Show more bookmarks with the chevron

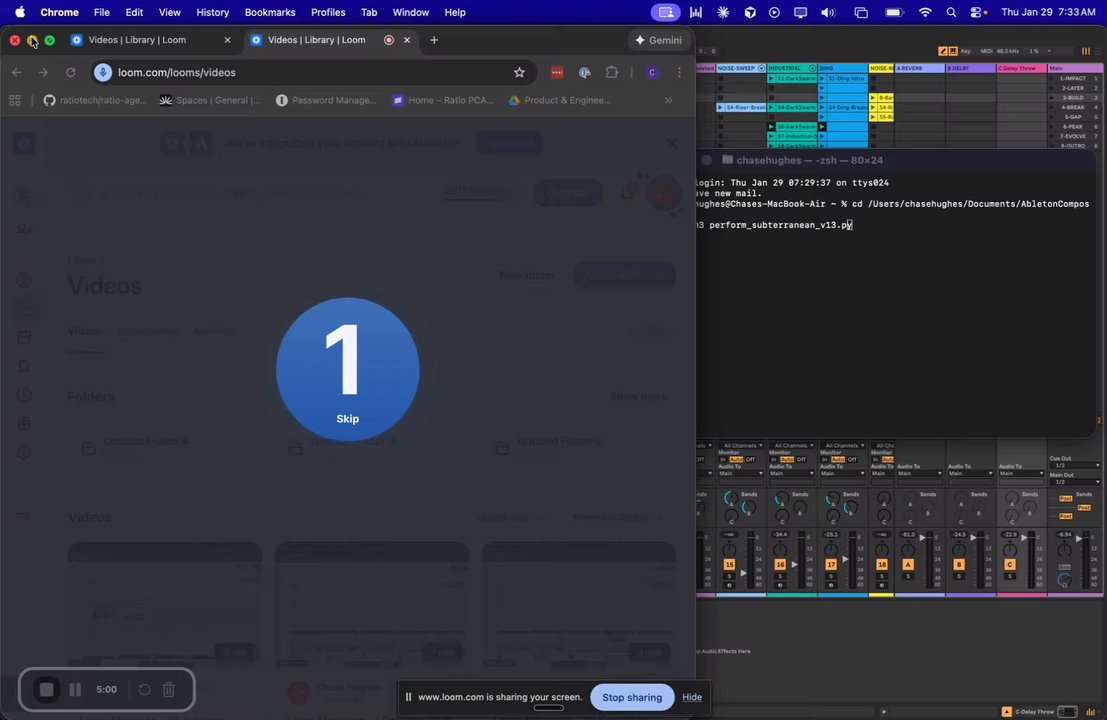pyautogui.click(x=669, y=100)
